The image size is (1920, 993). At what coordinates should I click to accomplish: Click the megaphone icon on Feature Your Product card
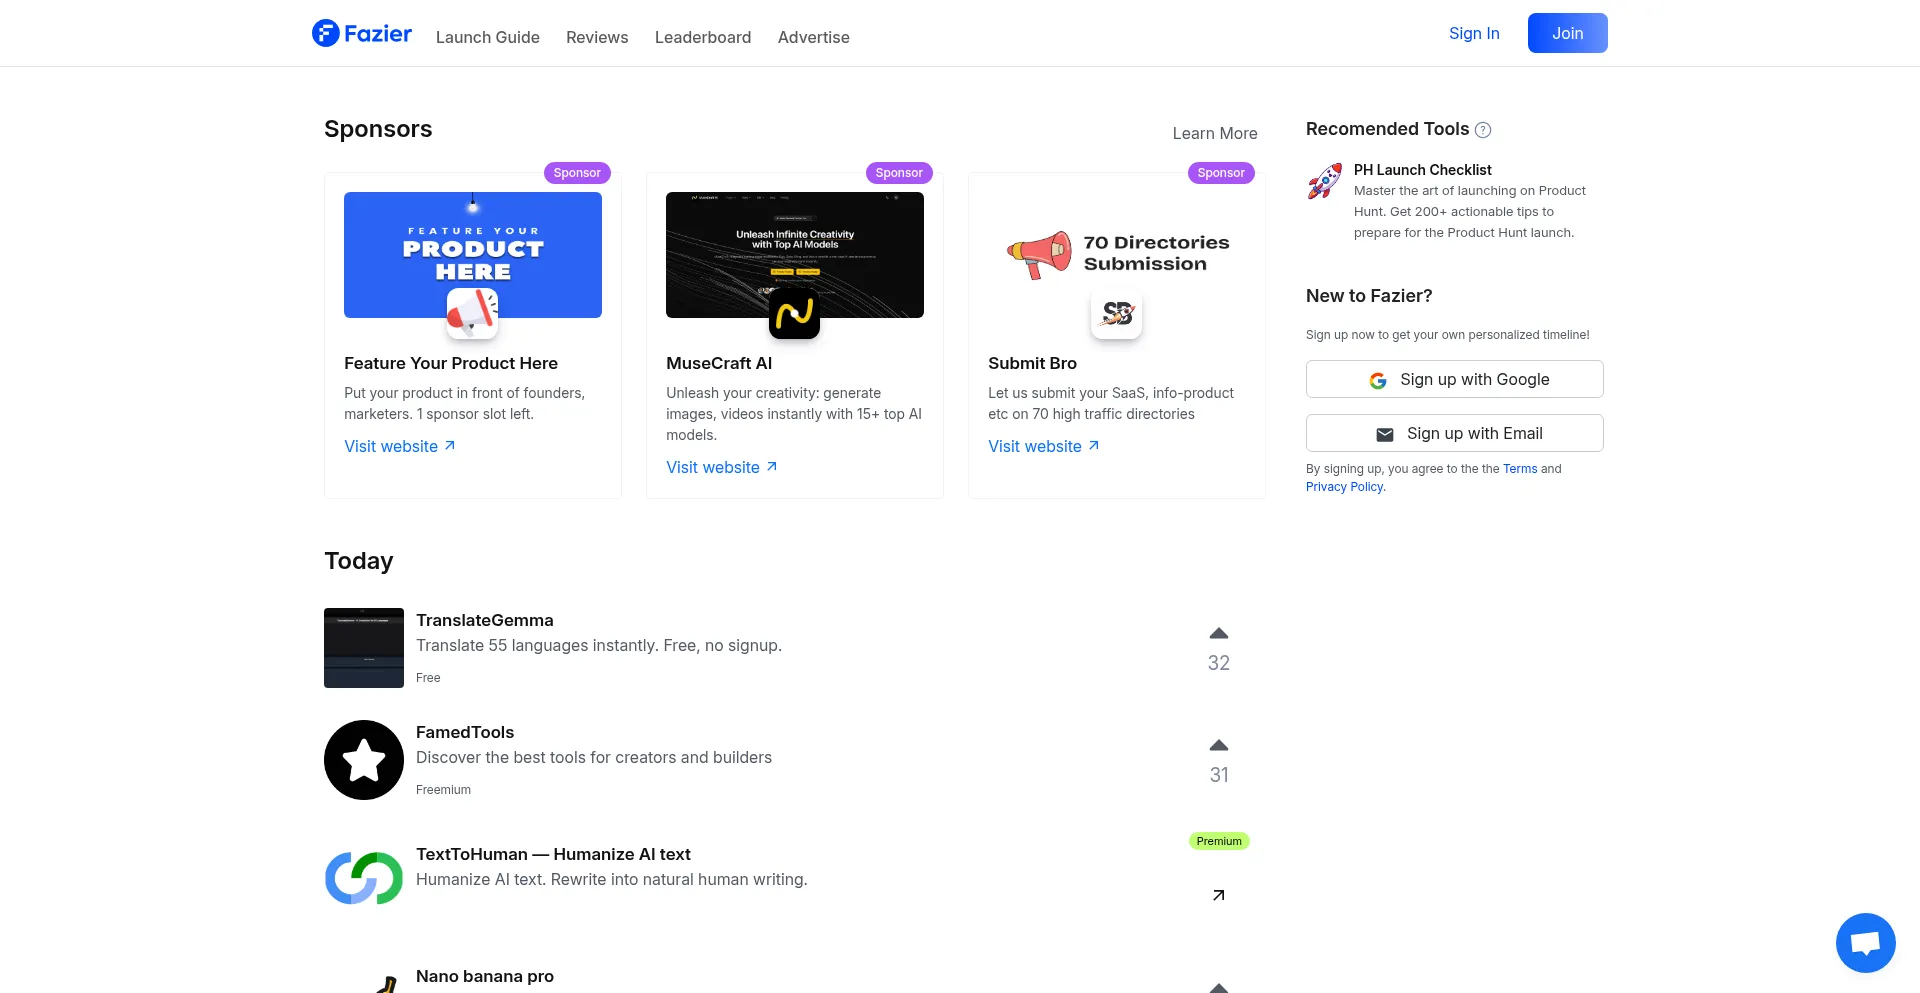pyautogui.click(x=473, y=313)
